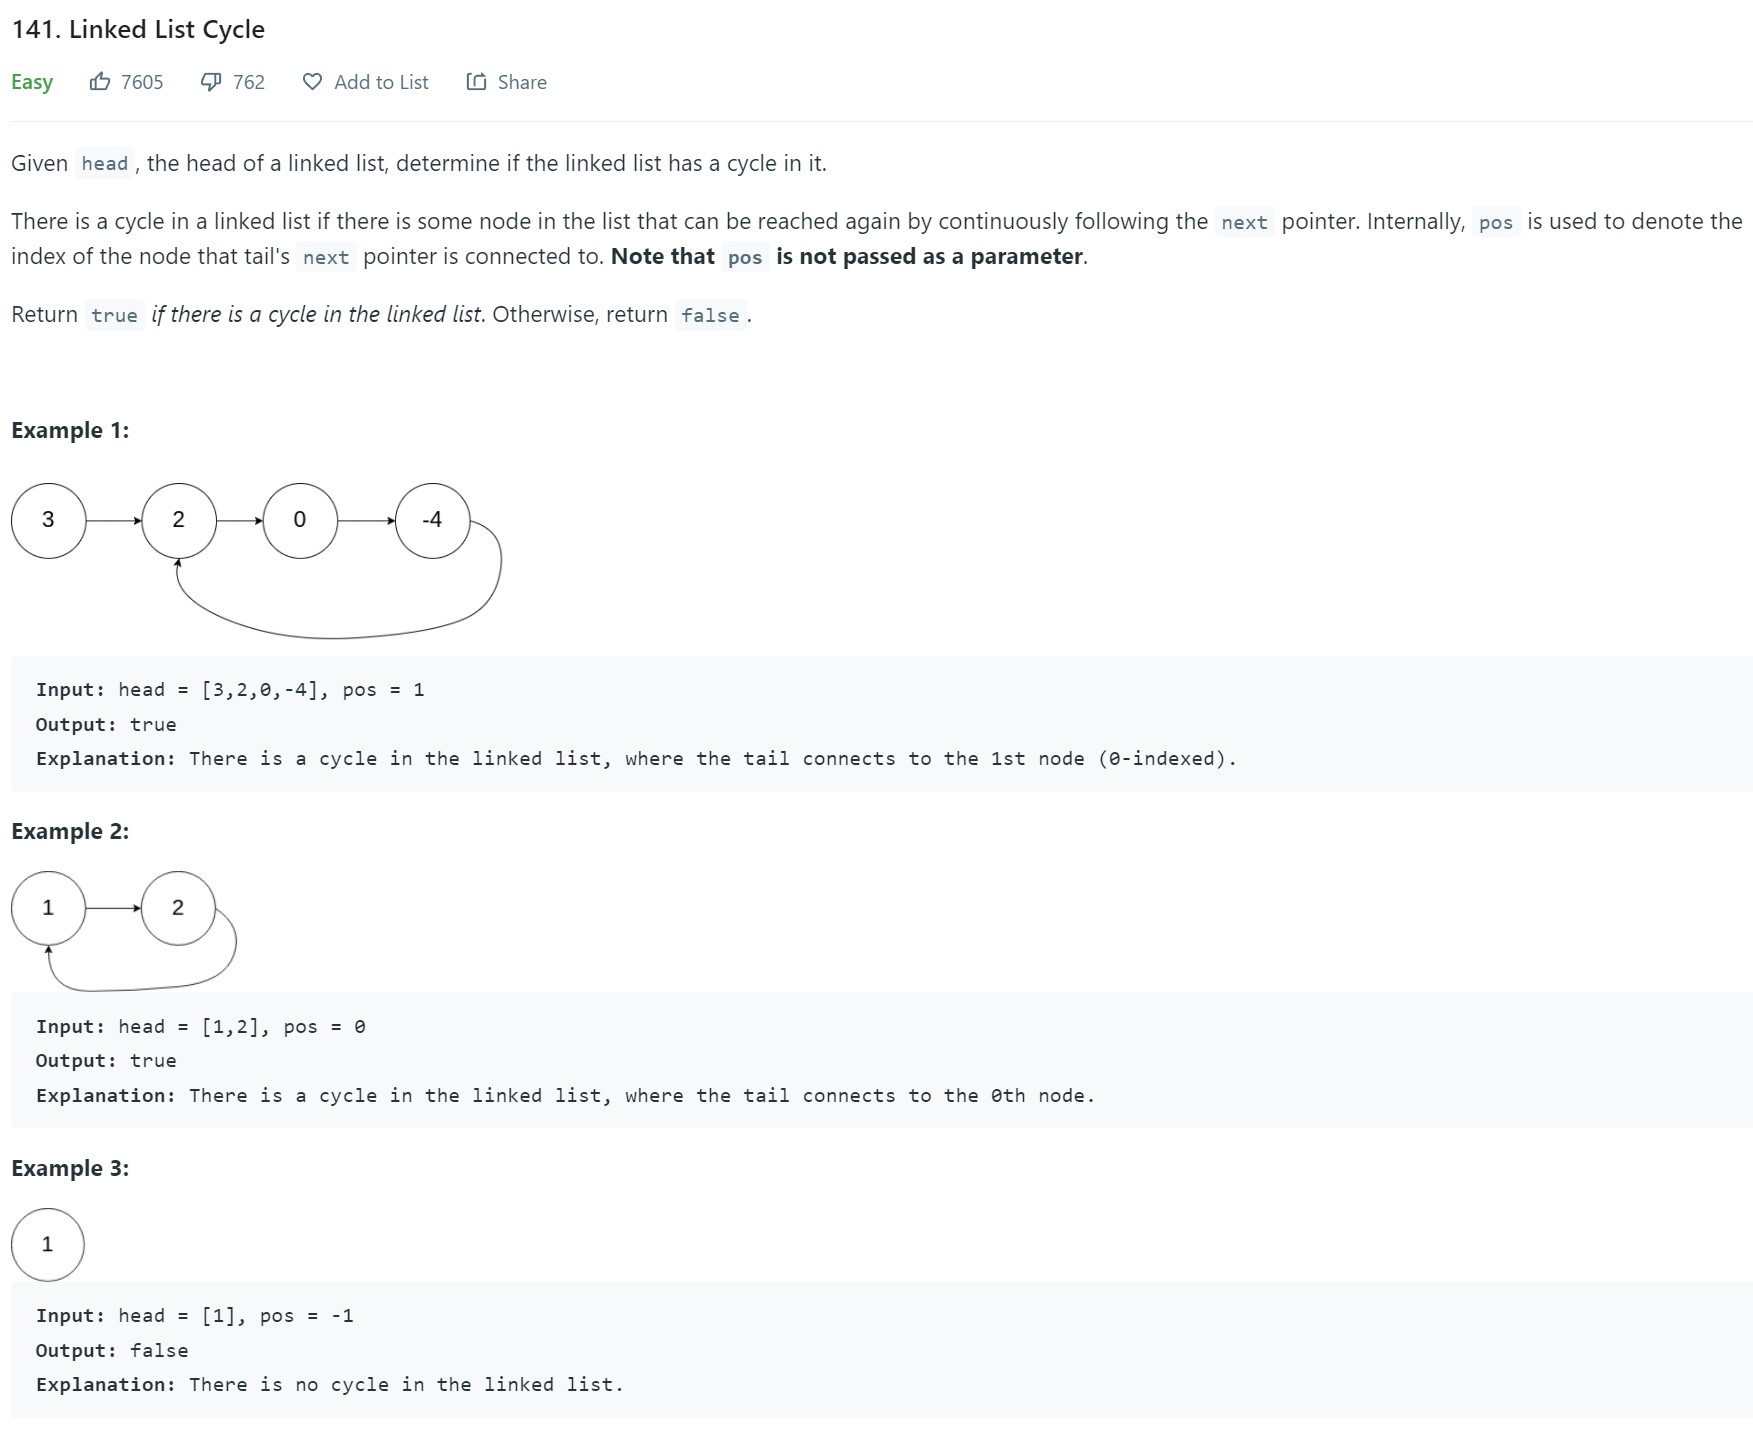Click the heart icon beside Add to List

pyautogui.click(x=313, y=82)
